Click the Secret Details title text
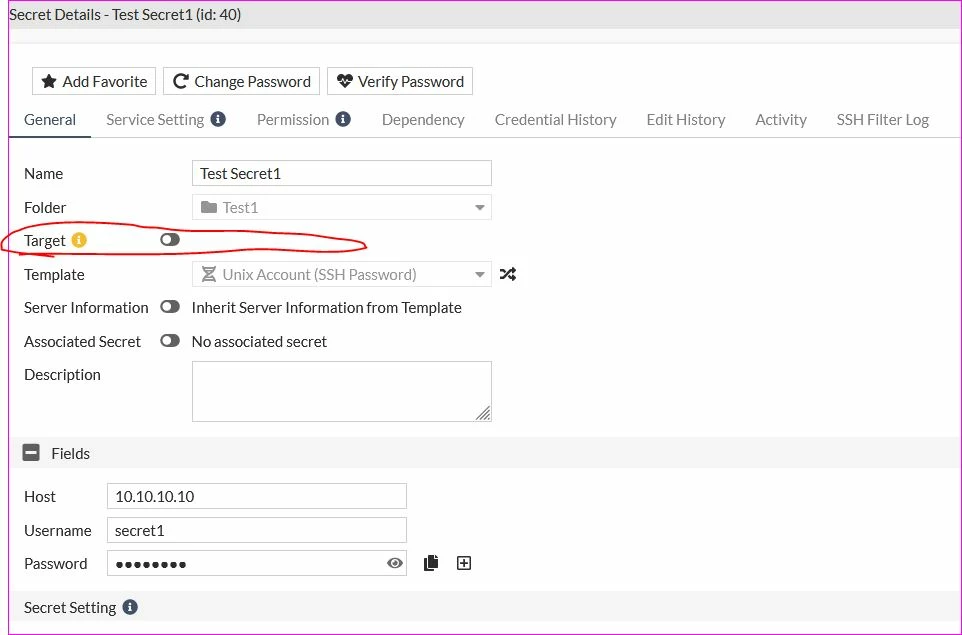This screenshot has height=635, width=962. click(125, 15)
